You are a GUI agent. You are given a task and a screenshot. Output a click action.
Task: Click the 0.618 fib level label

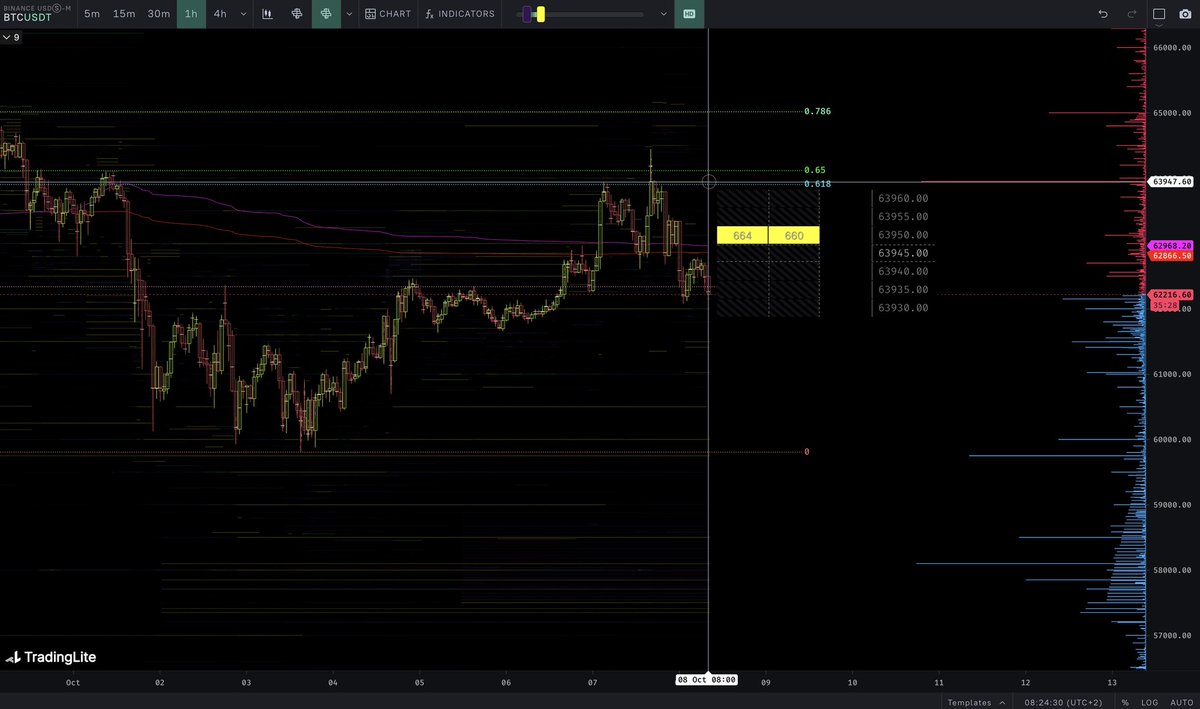point(817,184)
